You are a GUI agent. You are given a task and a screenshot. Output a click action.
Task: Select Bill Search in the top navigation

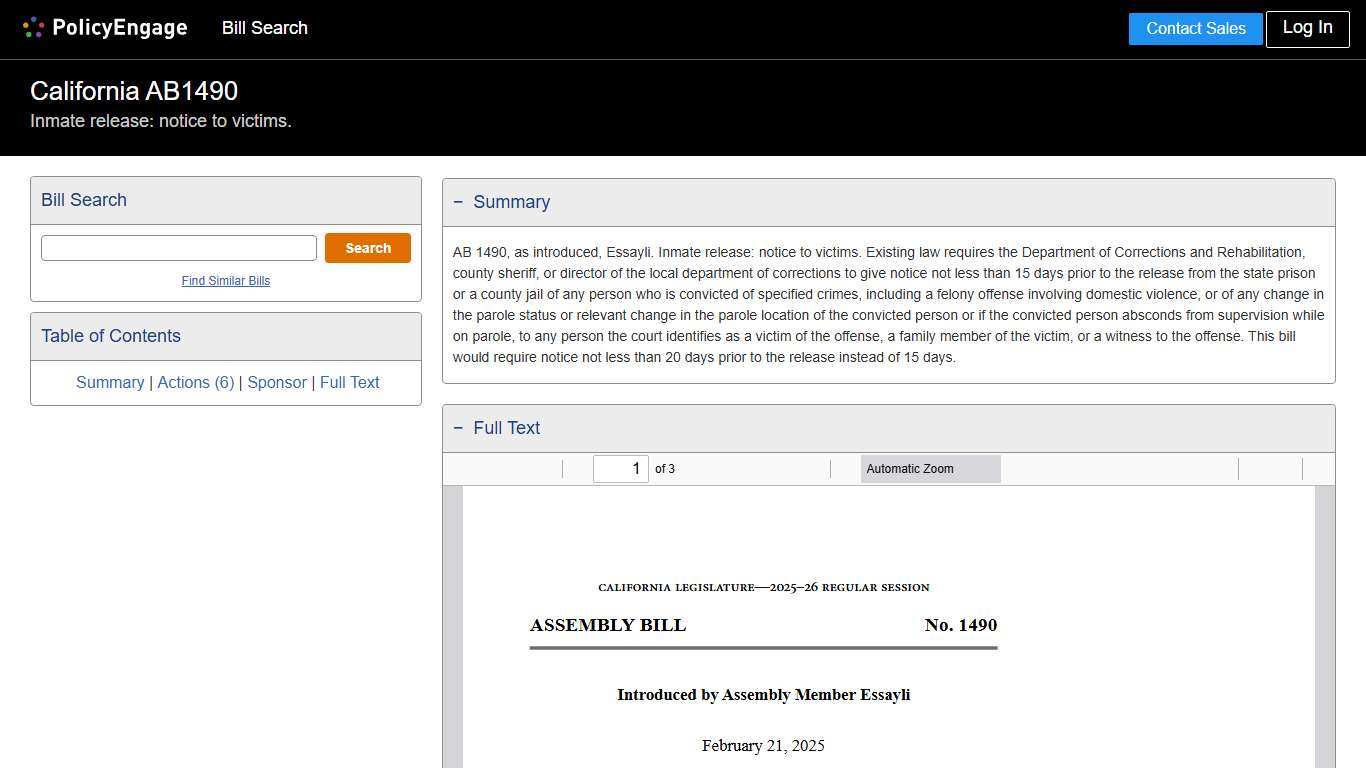pyautogui.click(x=264, y=28)
